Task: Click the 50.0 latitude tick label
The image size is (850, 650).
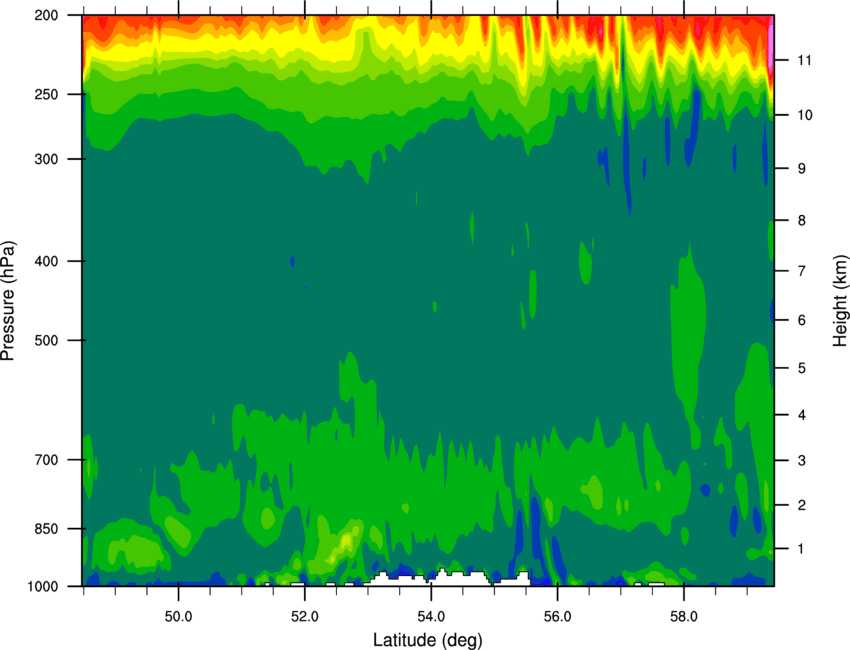Action: pos(178,617)
